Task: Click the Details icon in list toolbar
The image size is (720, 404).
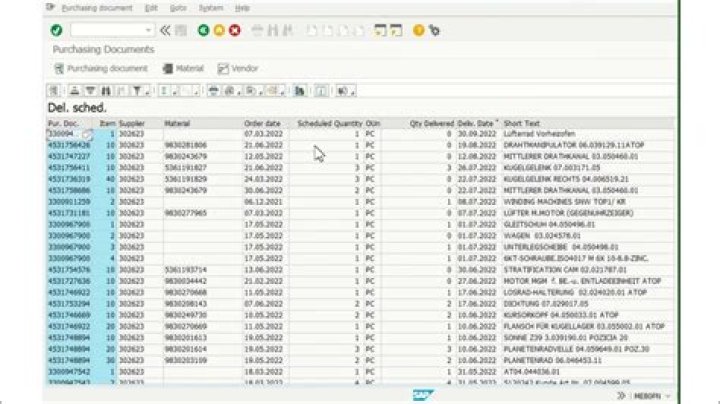Action: 54,91
